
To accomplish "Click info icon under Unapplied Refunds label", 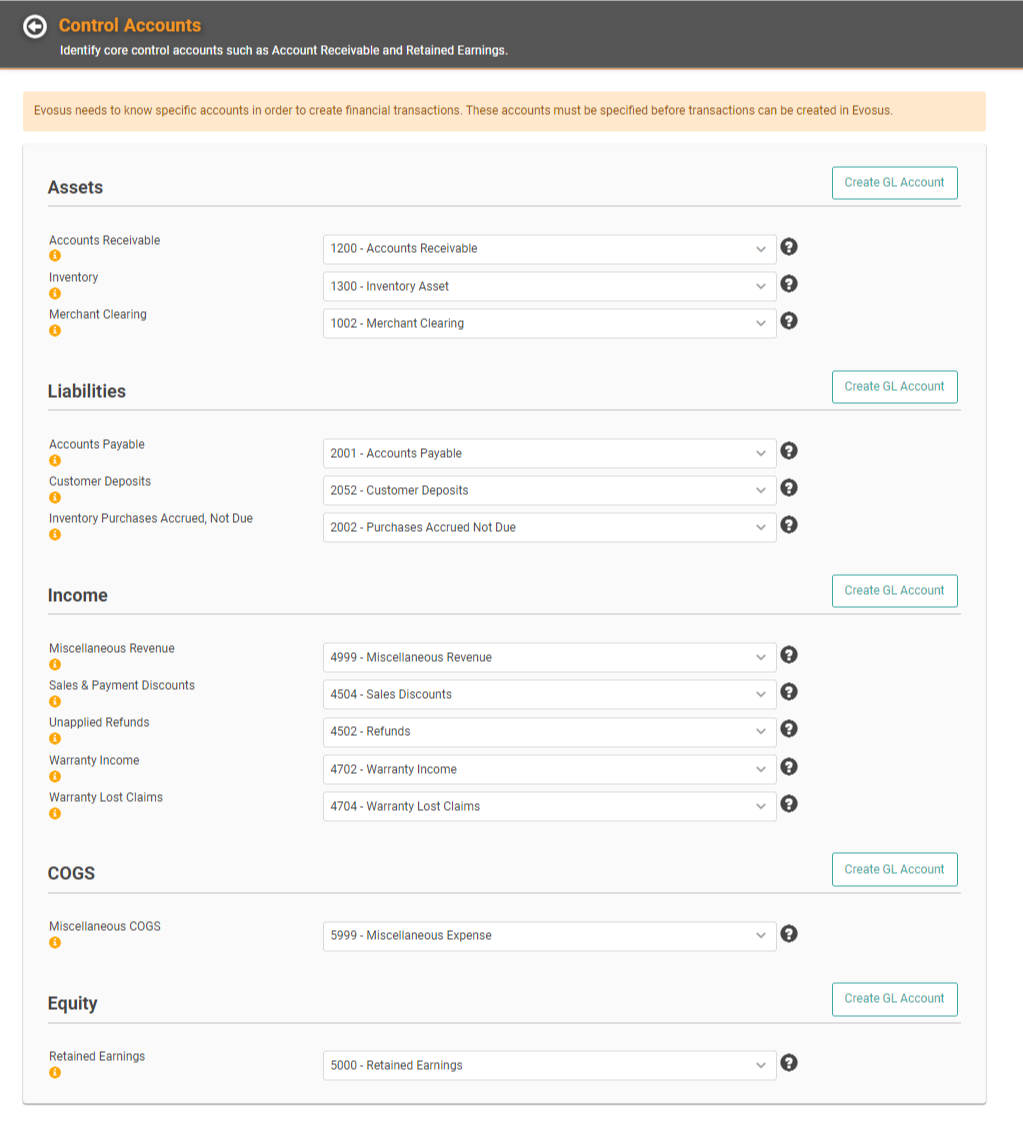I will coord(55,738).
